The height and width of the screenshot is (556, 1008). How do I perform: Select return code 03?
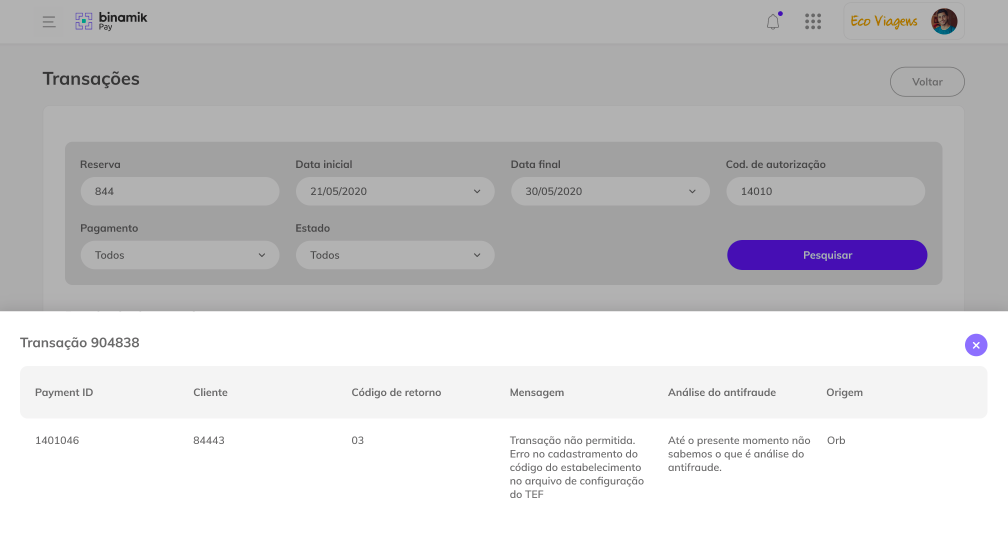click(x=357, y=440)
